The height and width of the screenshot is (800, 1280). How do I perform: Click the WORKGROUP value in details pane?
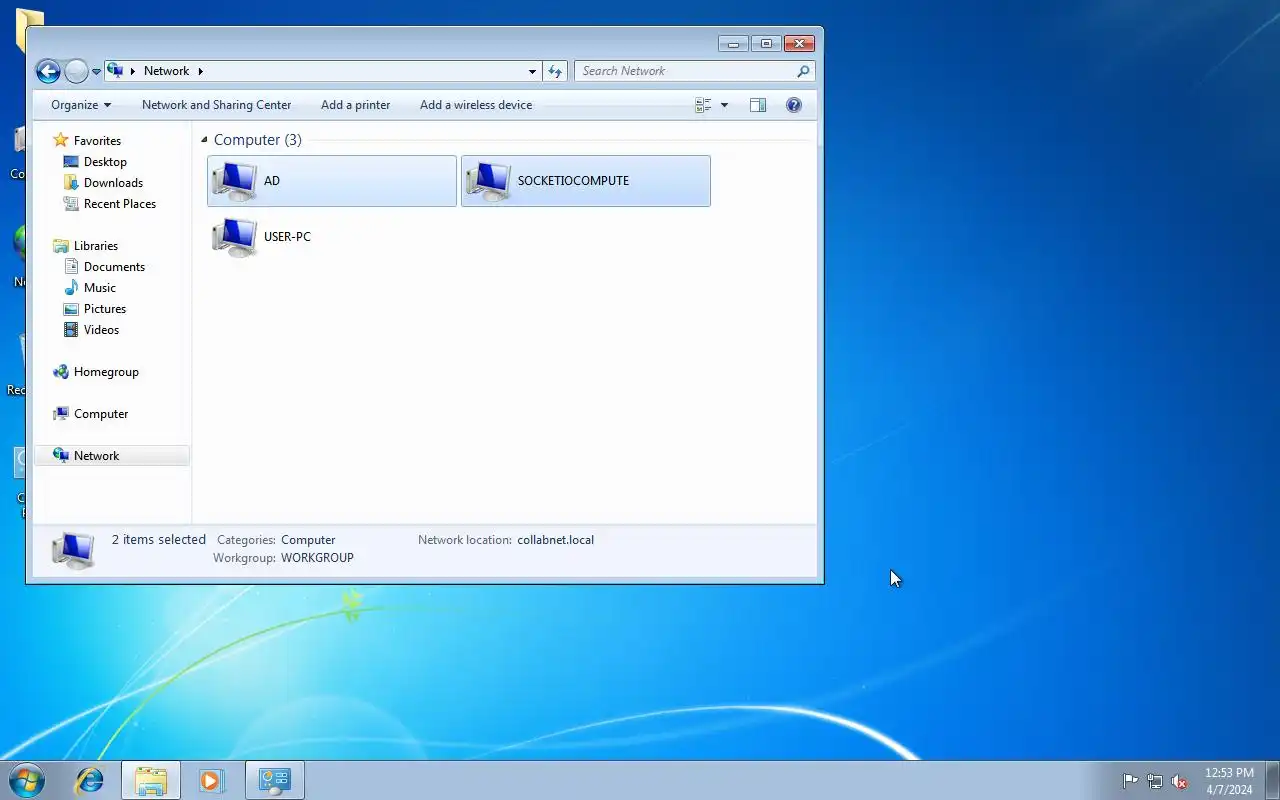pos(317,558)
